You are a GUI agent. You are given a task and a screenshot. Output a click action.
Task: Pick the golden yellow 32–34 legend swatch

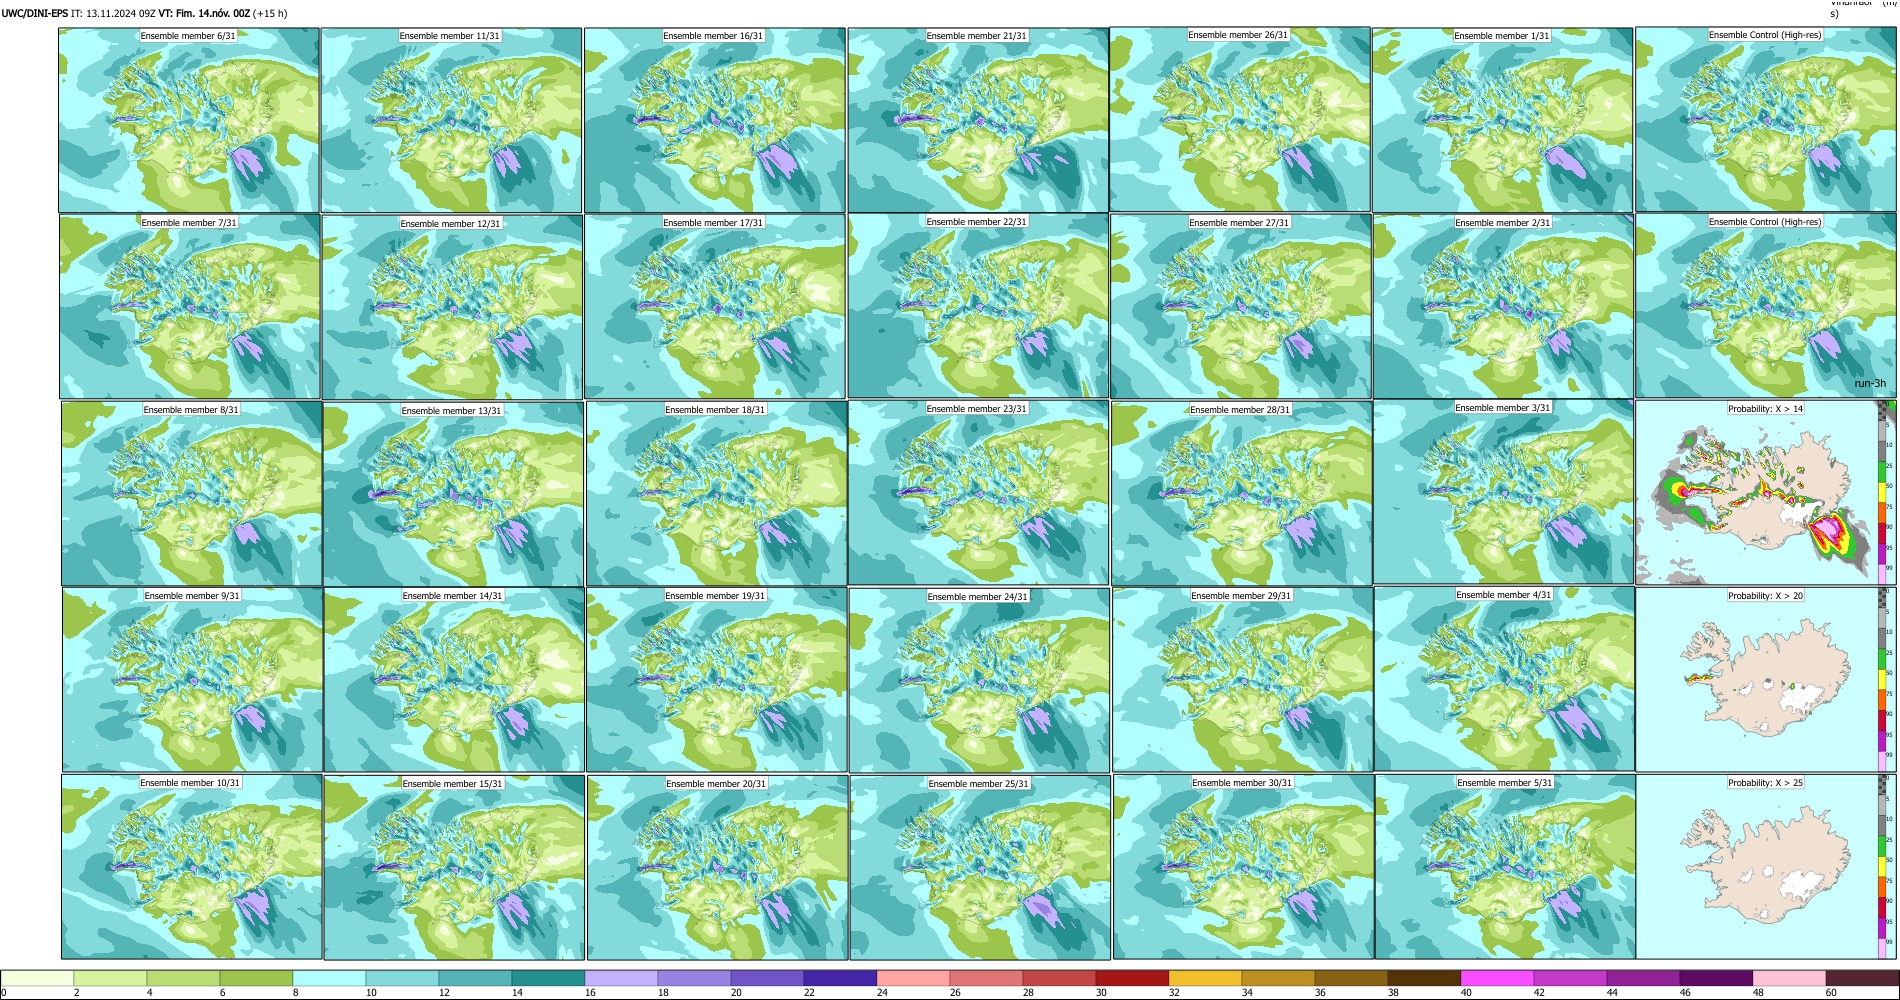point(1205,978)
